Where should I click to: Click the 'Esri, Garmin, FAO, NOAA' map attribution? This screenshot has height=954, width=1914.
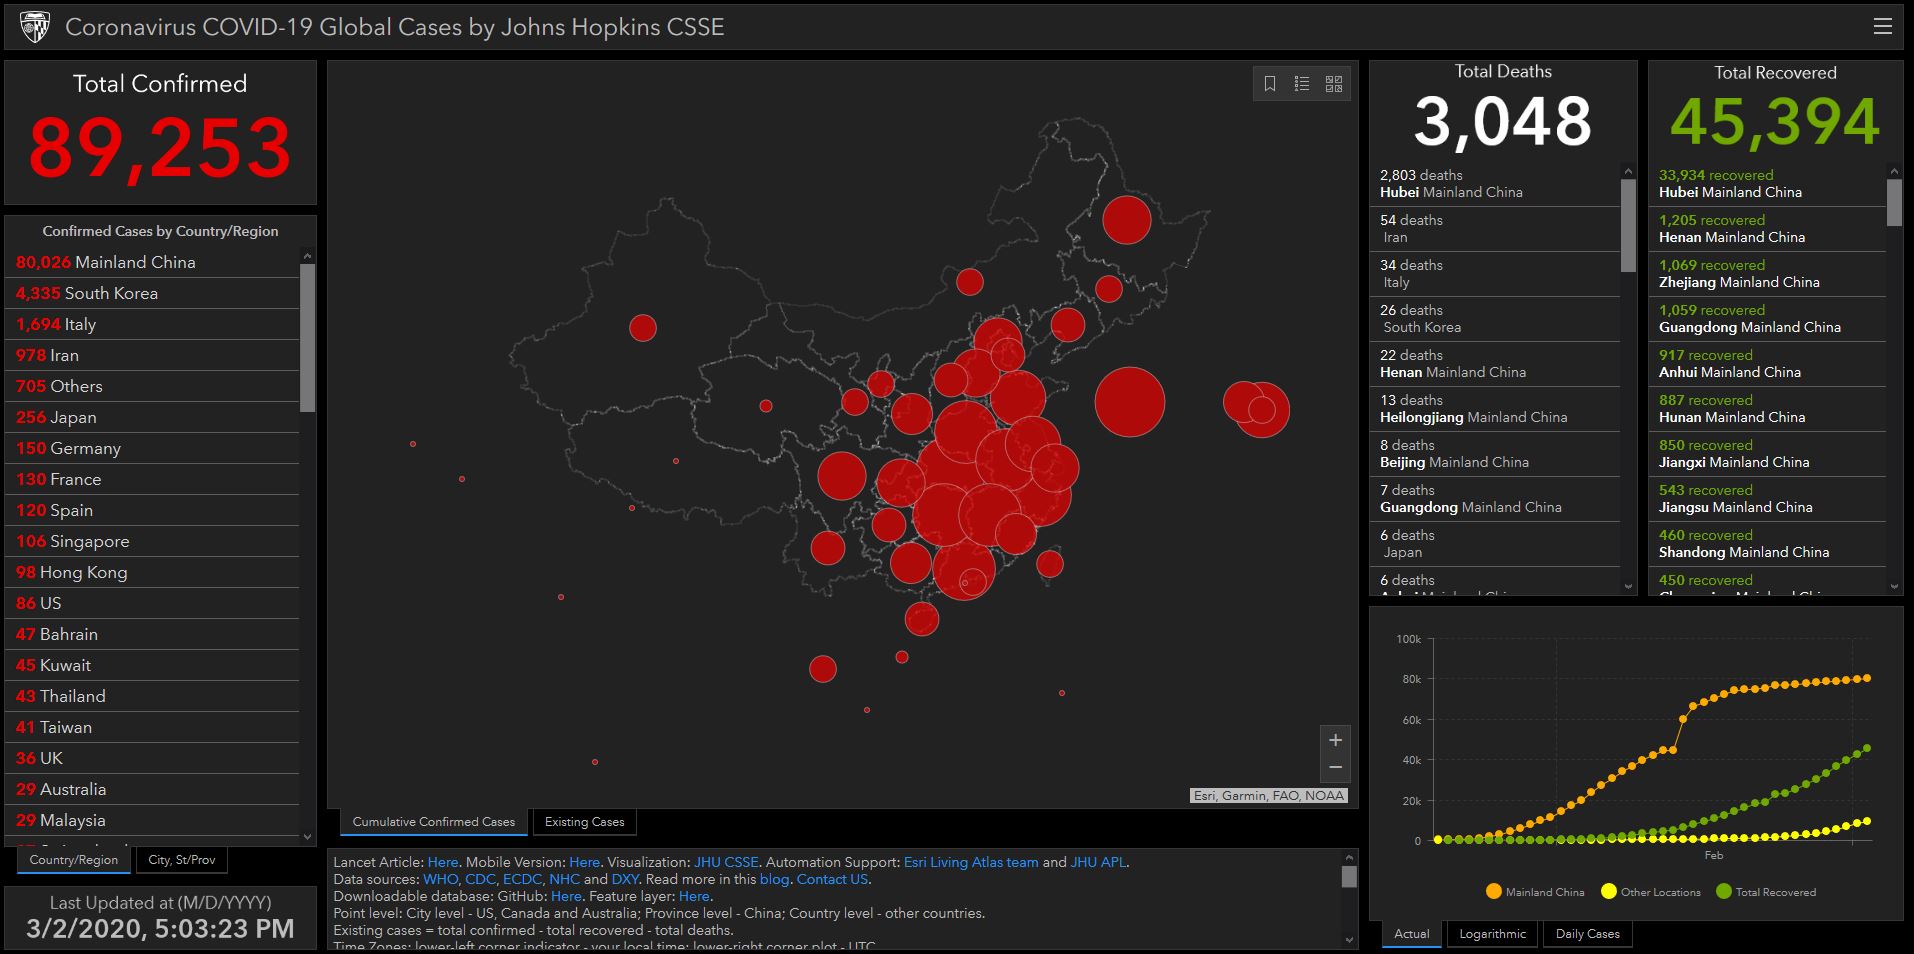pyautogui.click(x=1269, y=796)
